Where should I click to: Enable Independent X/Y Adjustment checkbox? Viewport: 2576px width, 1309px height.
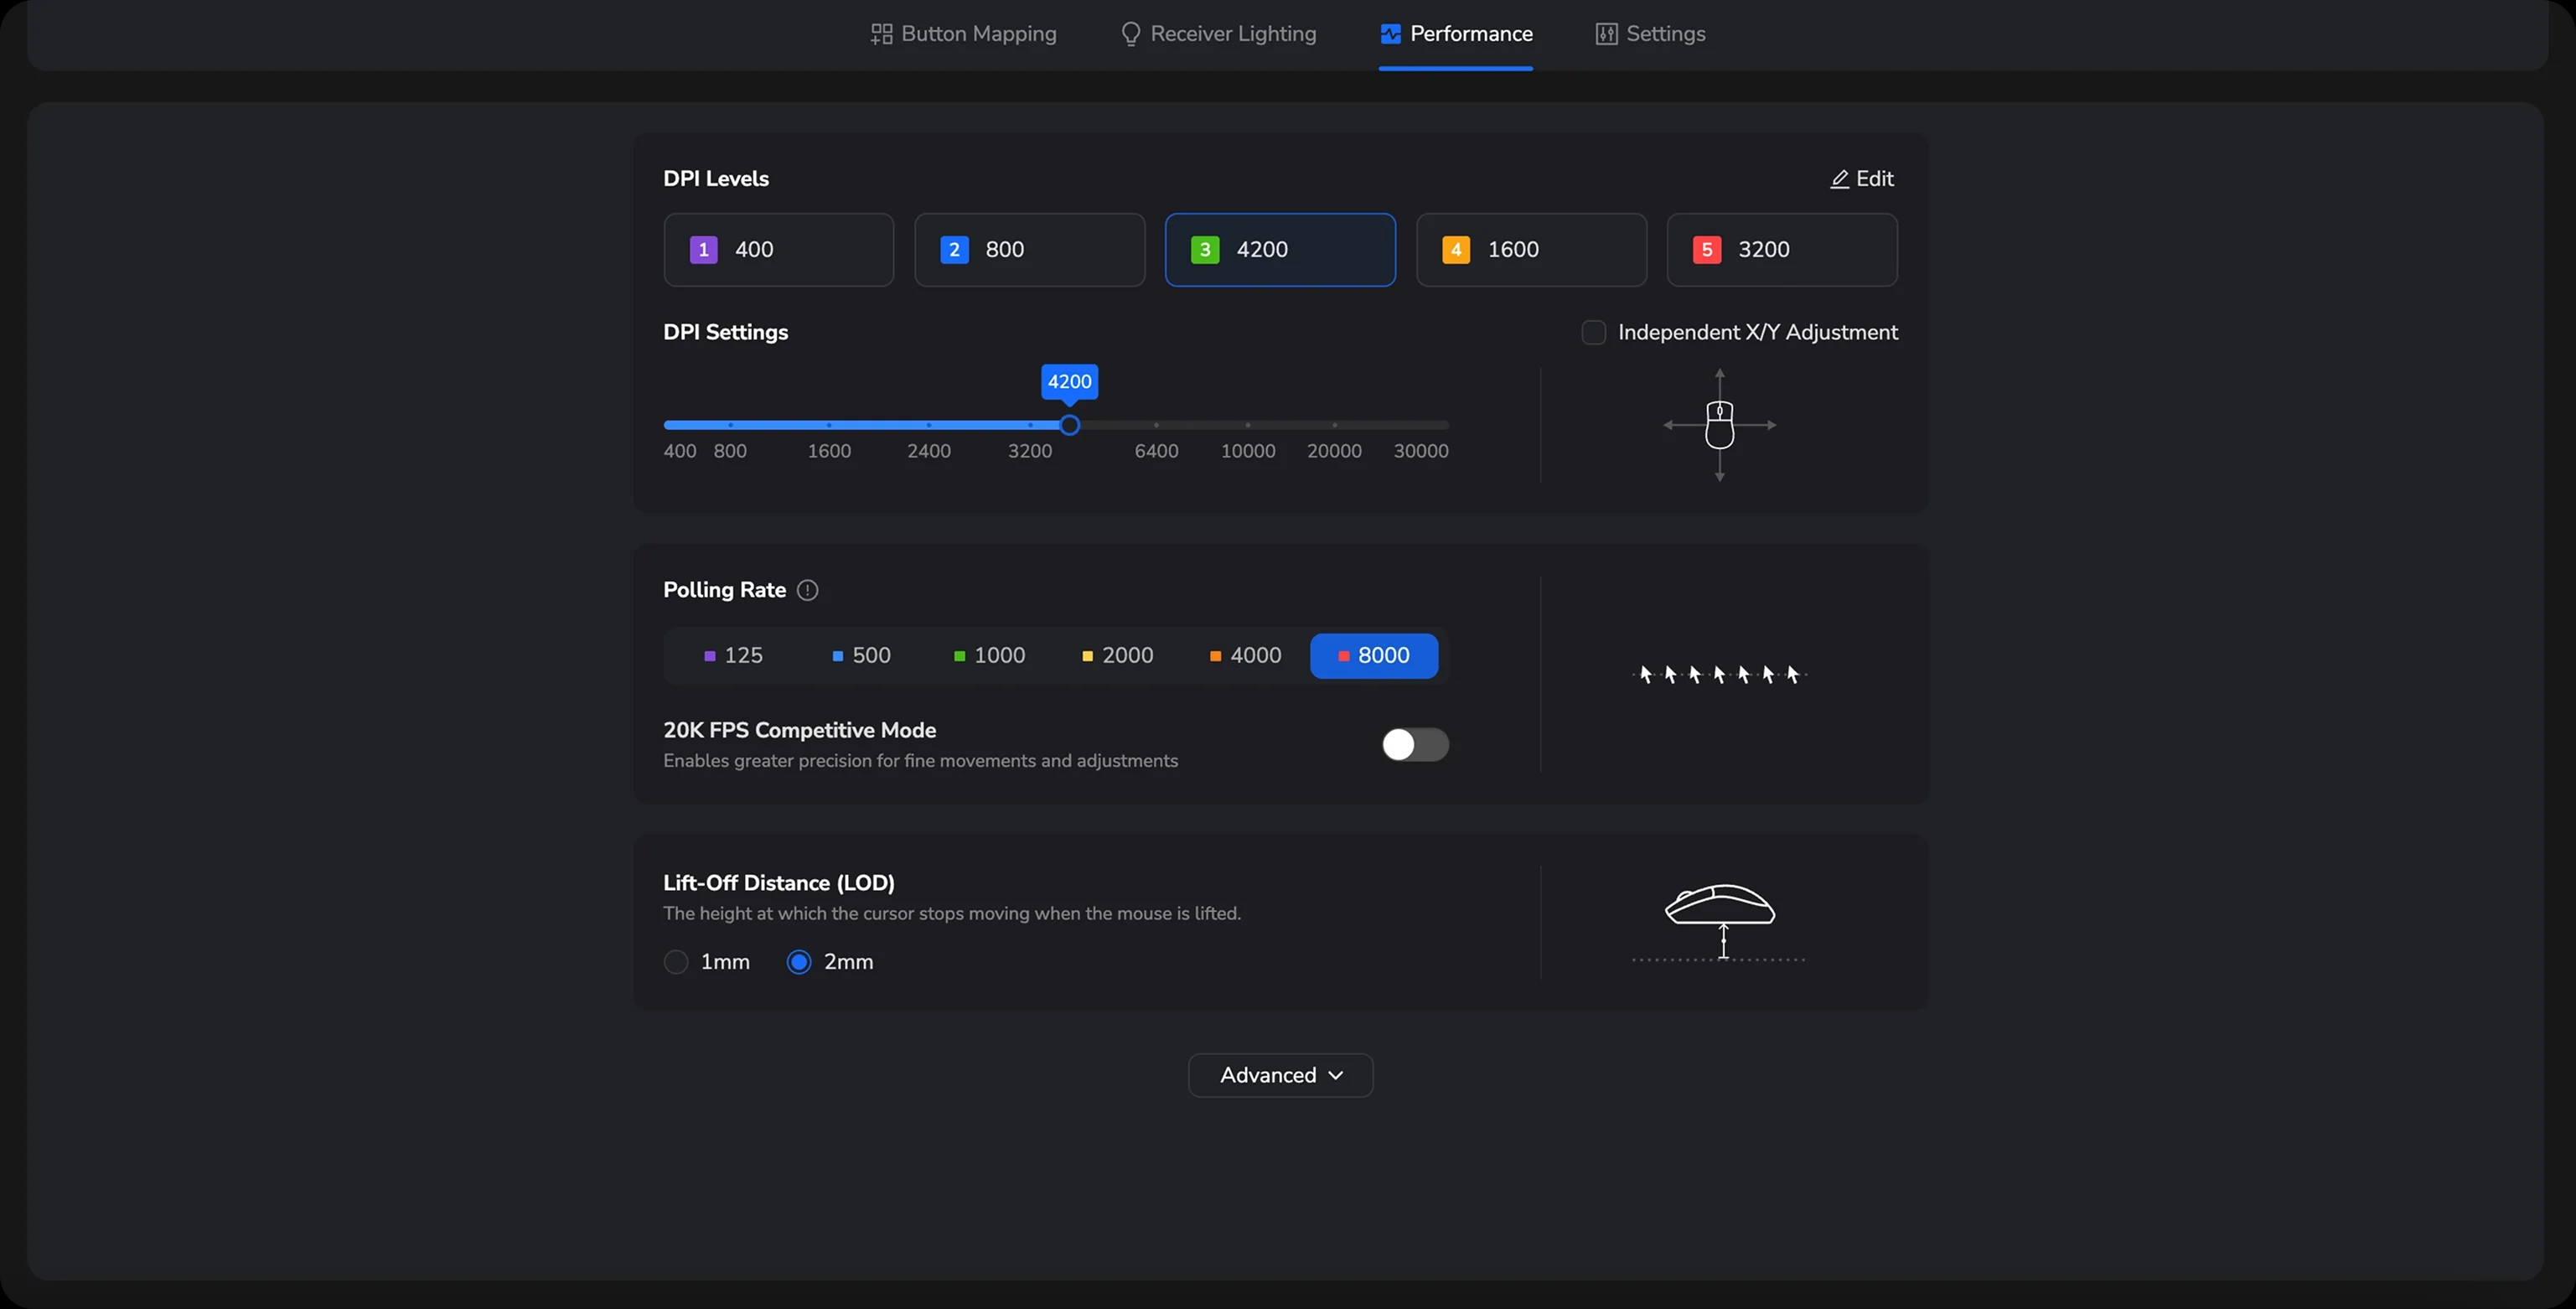click(x=1593, y=332)
